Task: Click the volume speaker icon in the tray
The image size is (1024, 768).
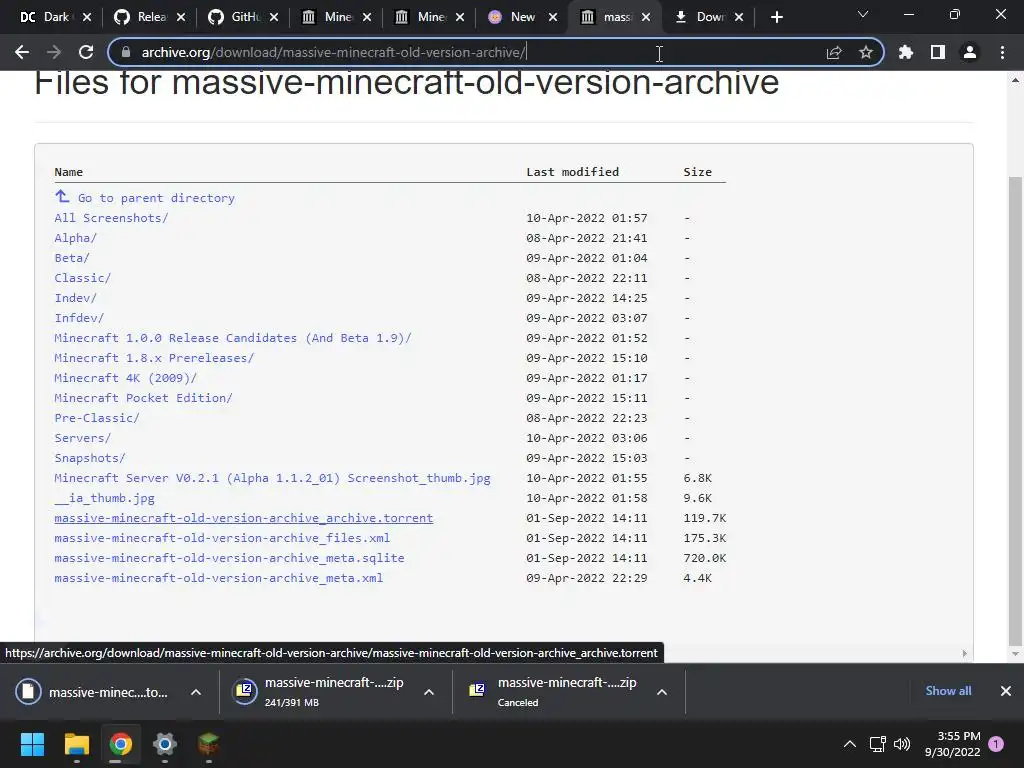Action: 902,744
